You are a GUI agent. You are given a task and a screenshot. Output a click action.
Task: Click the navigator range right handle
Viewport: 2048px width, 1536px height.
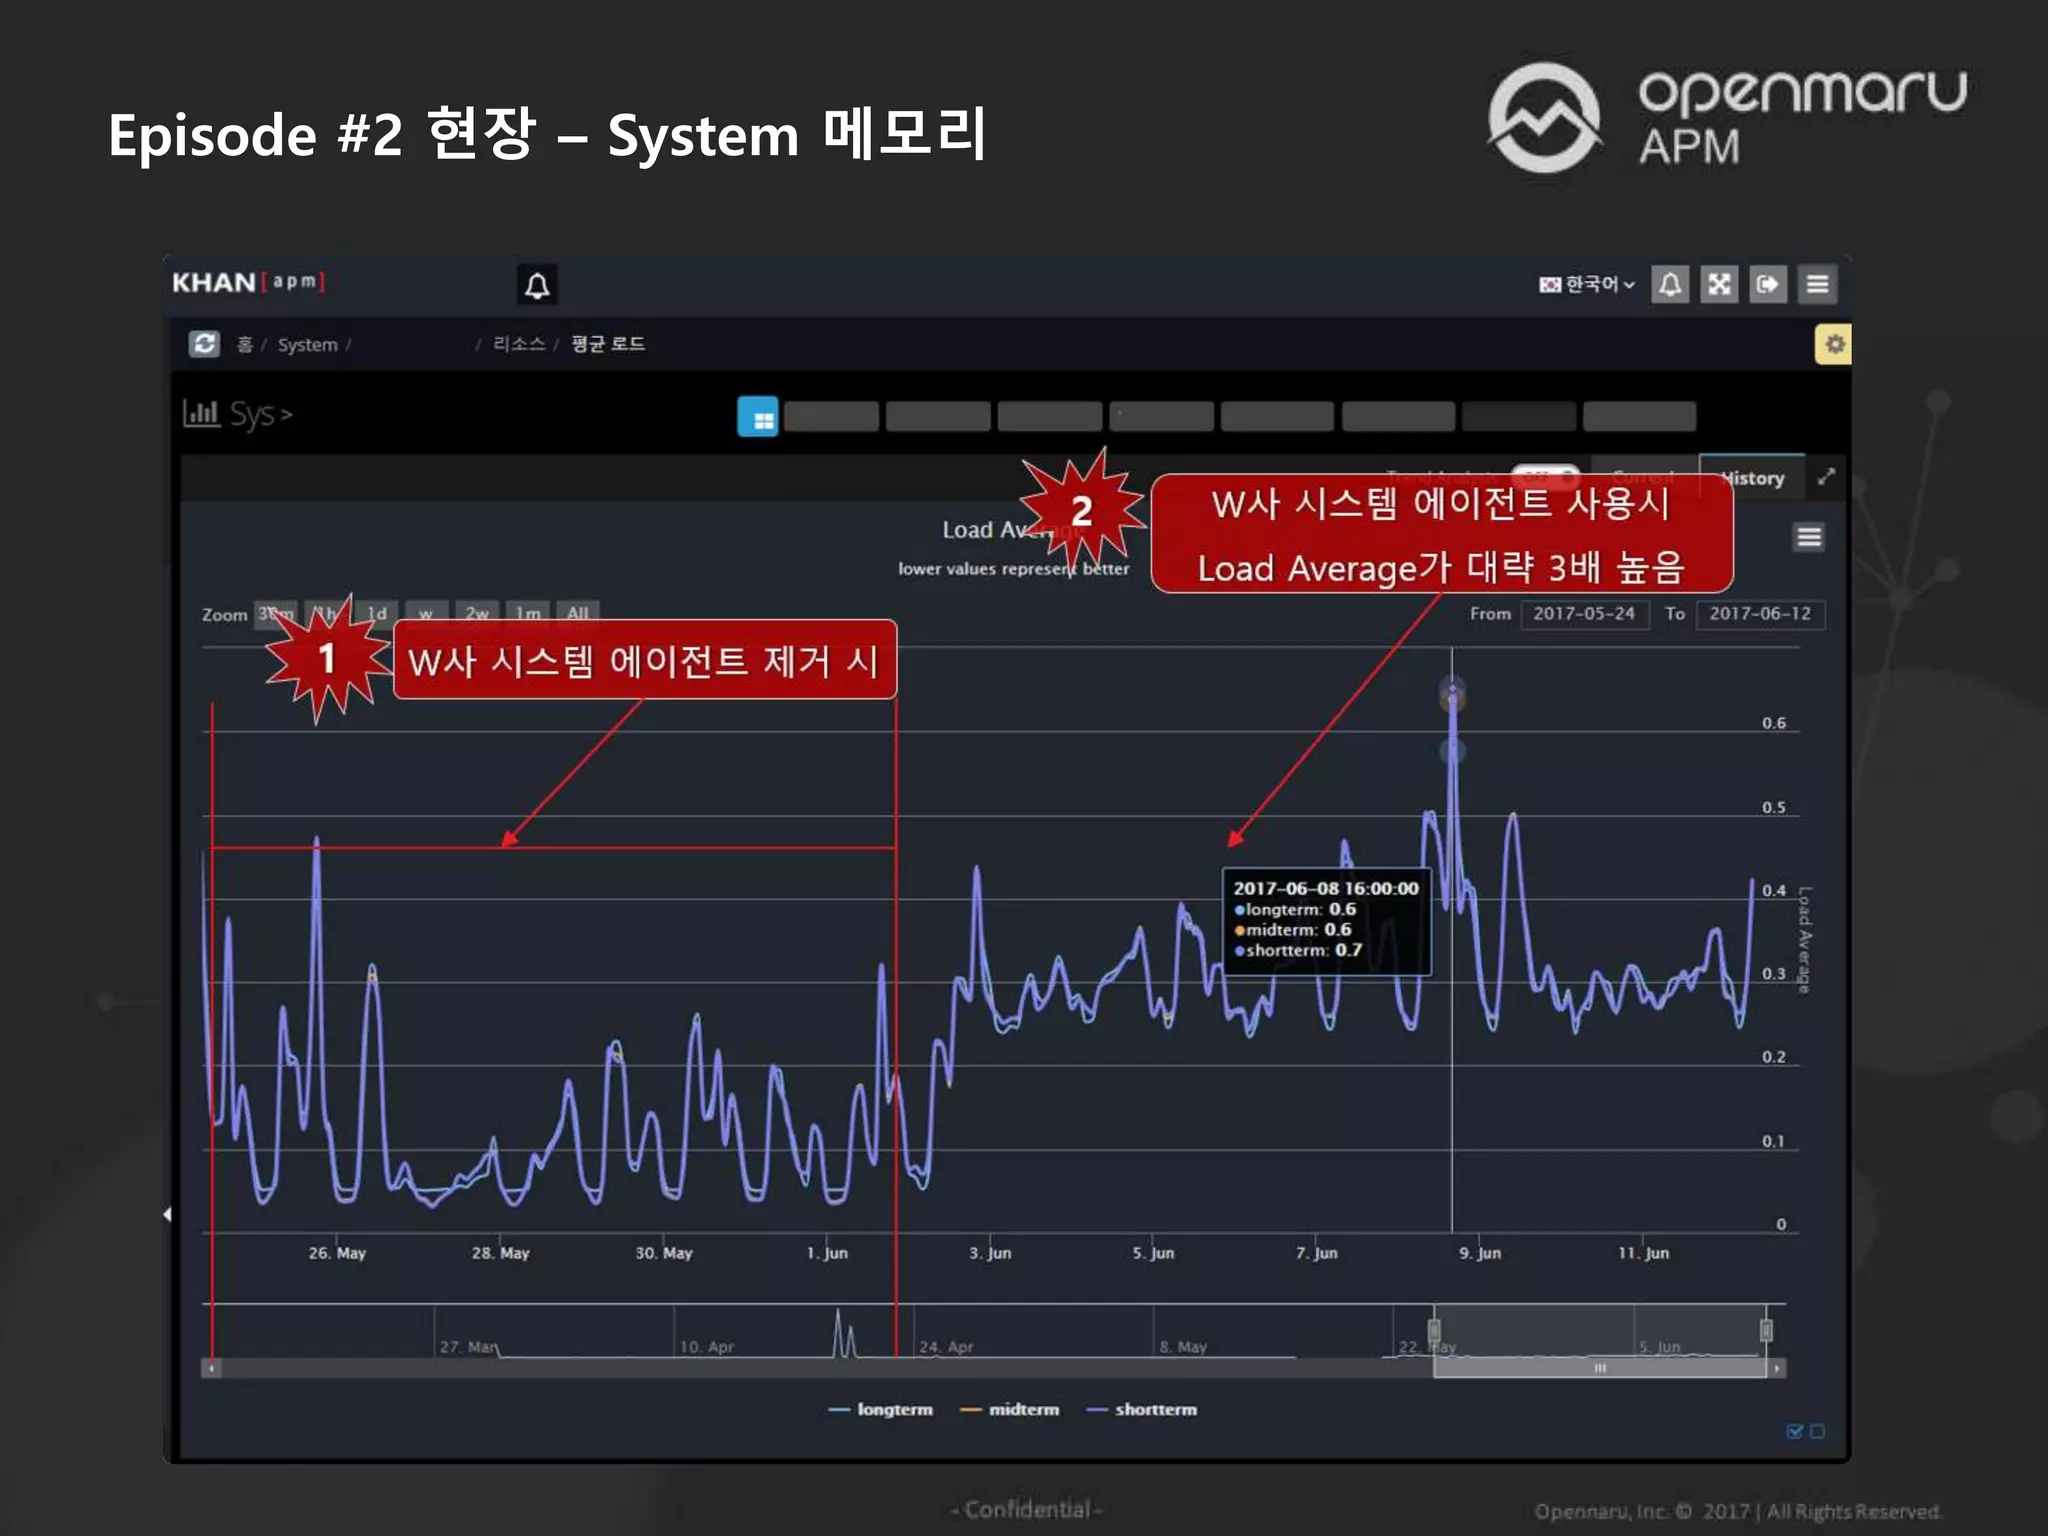point(1766,1330)
